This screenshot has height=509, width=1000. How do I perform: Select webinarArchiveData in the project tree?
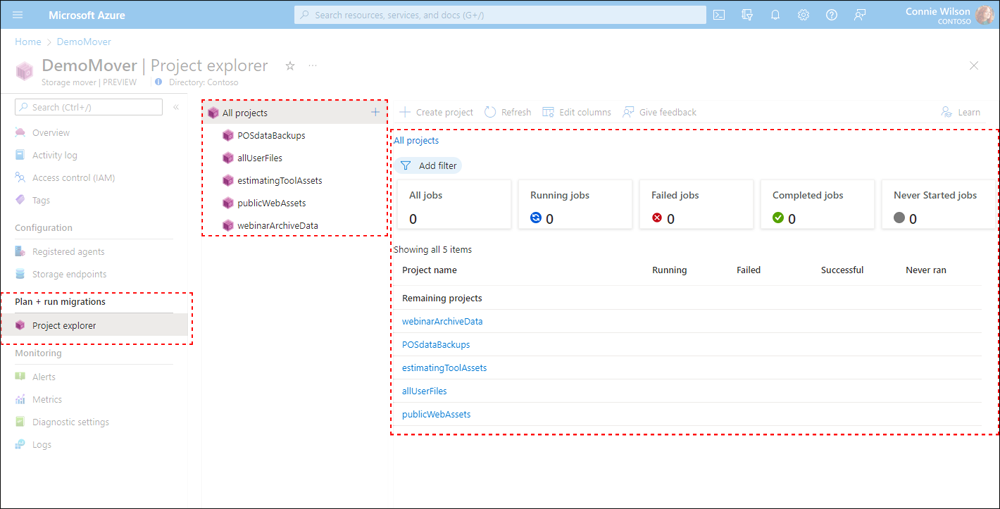point(277,225)
